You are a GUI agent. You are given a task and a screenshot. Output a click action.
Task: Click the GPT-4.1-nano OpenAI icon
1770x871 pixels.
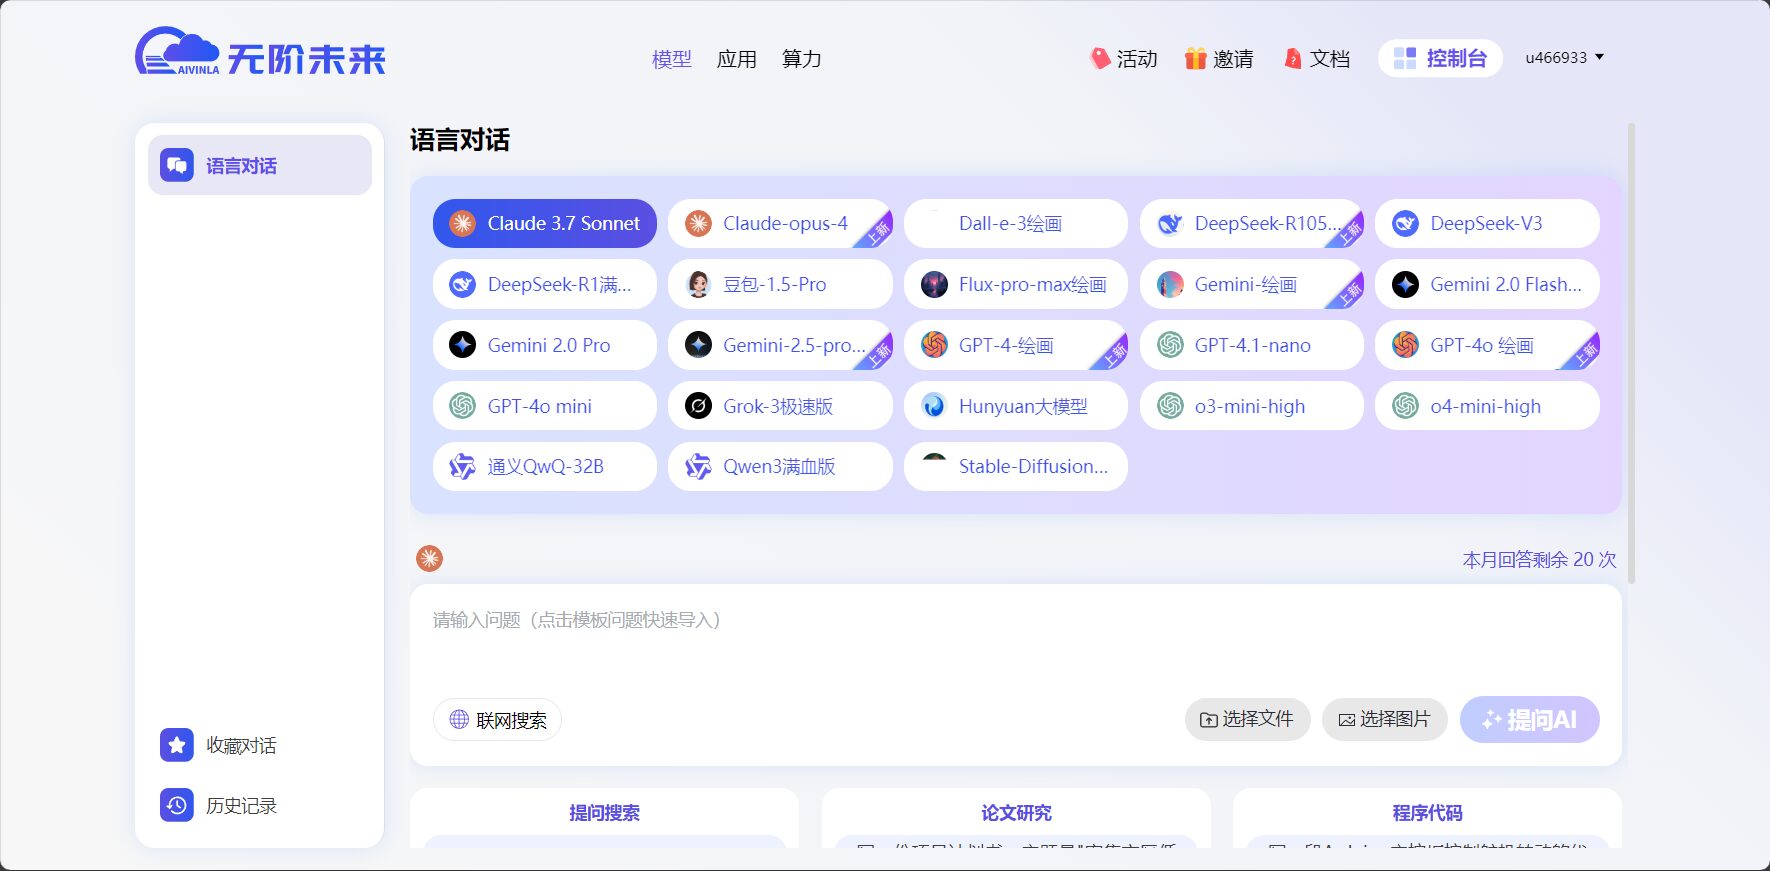point(1170,345)
